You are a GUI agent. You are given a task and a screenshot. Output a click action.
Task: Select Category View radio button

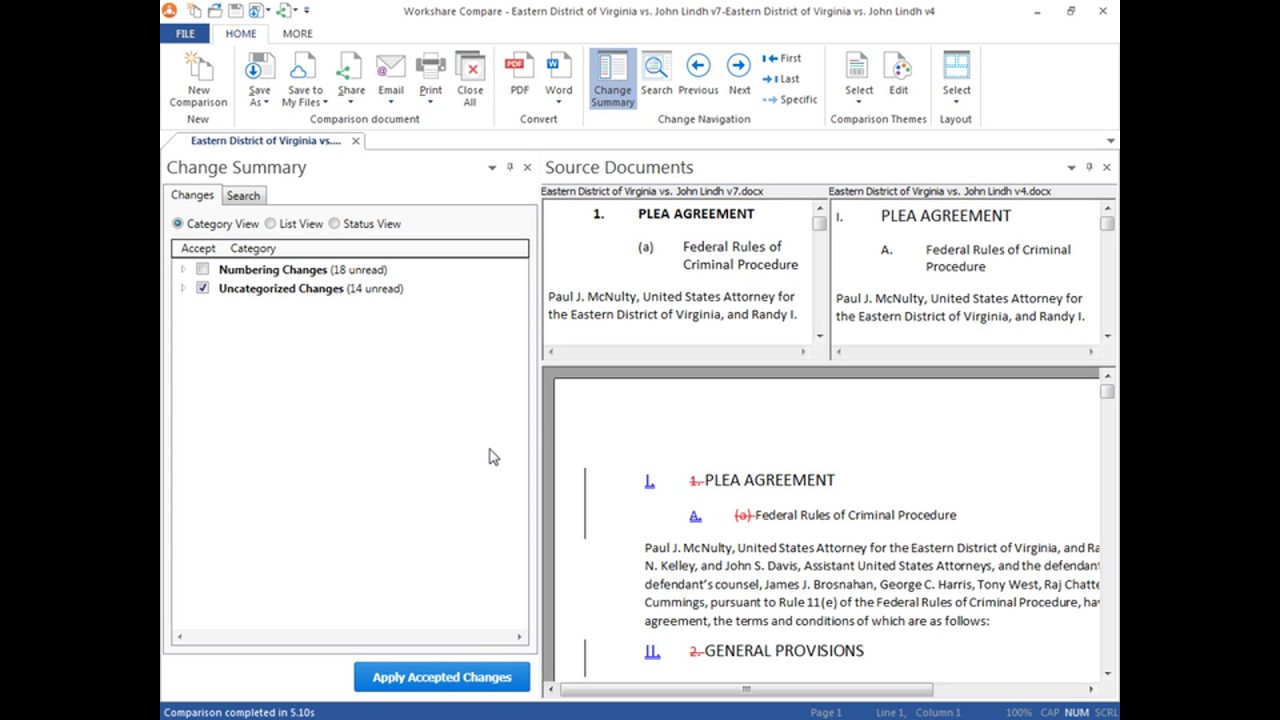(x=178, y=224)
